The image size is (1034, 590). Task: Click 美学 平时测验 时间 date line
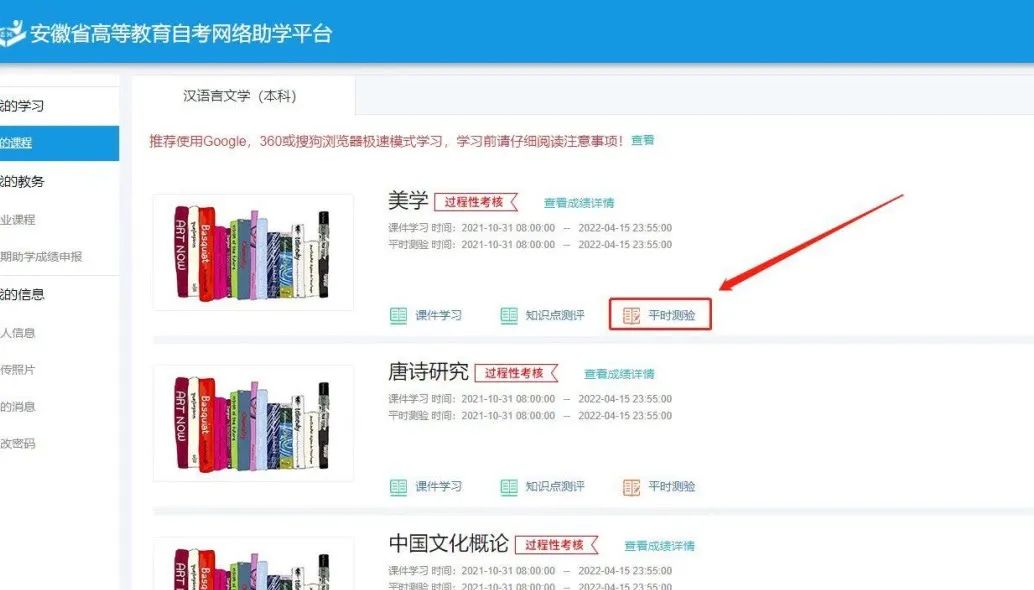point(530,245)
